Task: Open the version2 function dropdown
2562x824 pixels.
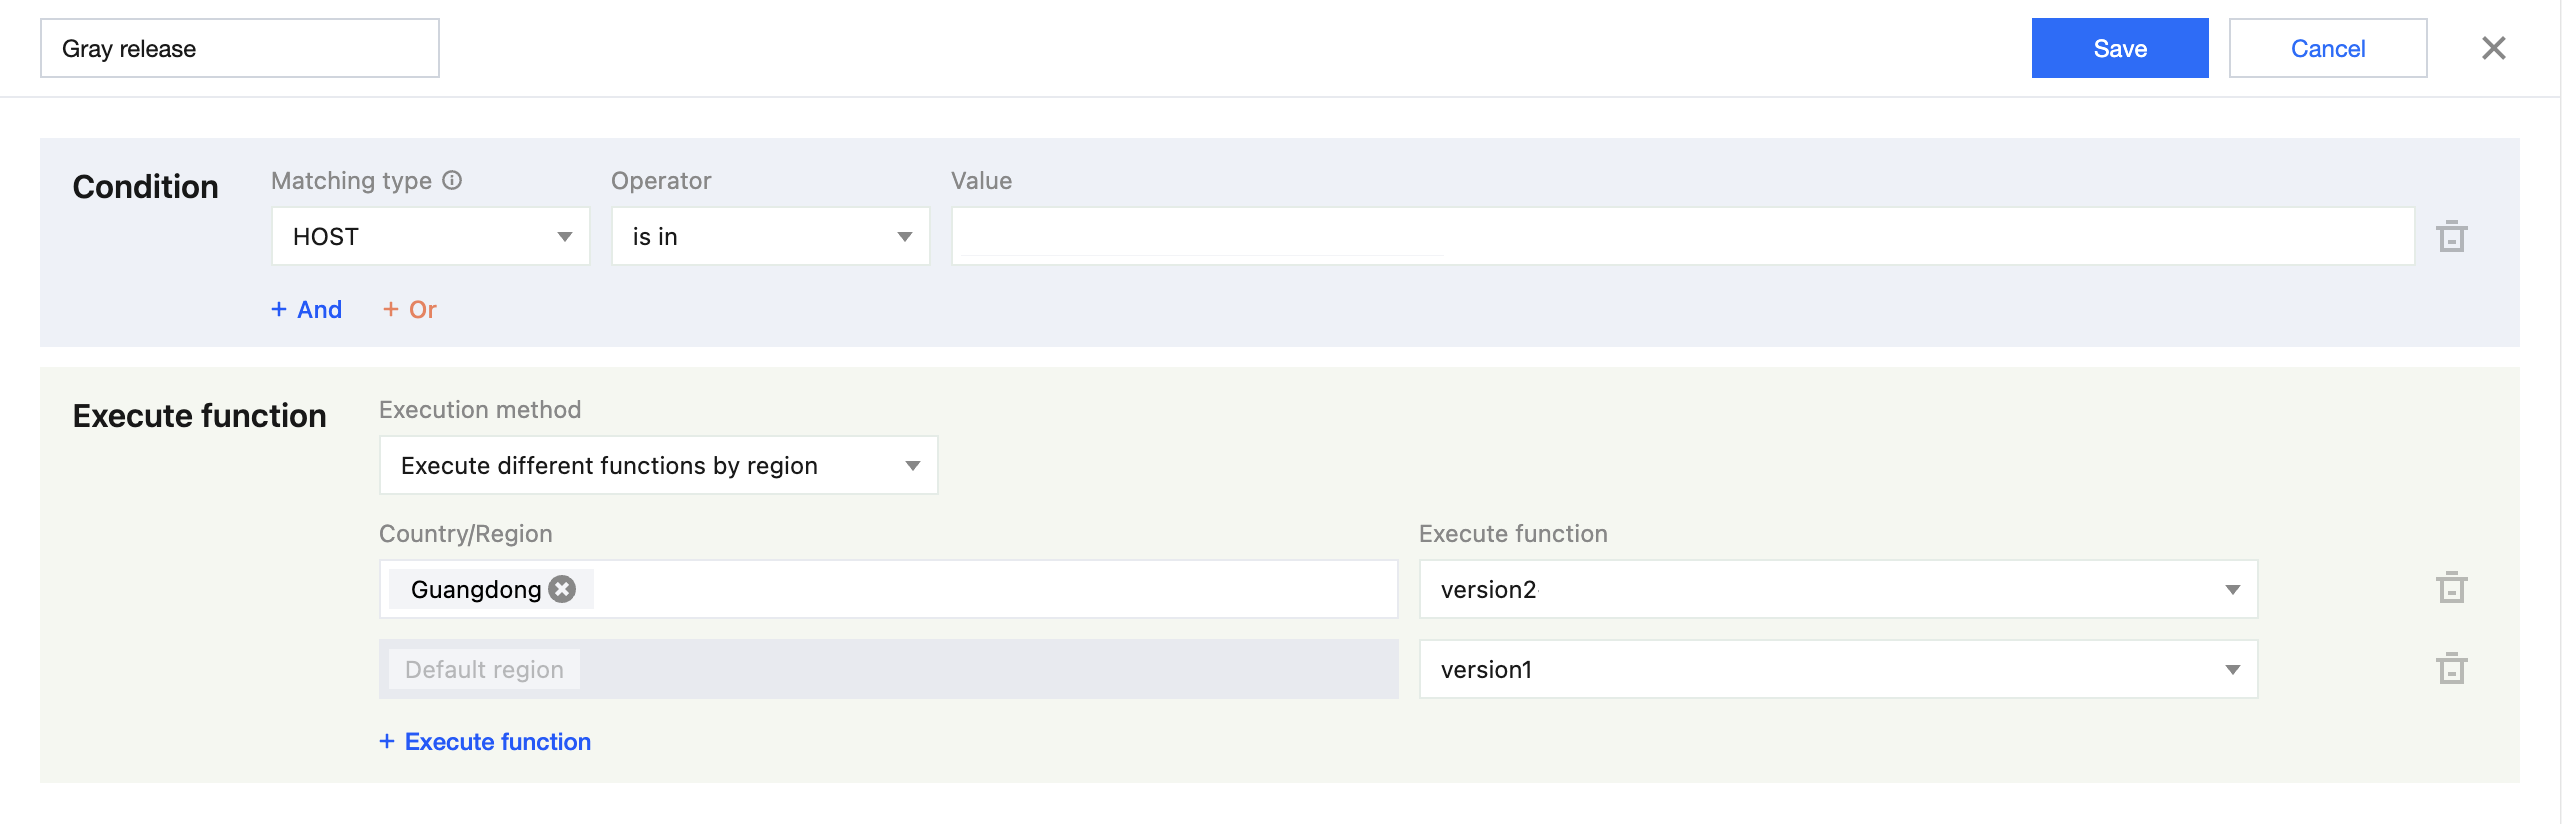Action: pos(1838,589)
